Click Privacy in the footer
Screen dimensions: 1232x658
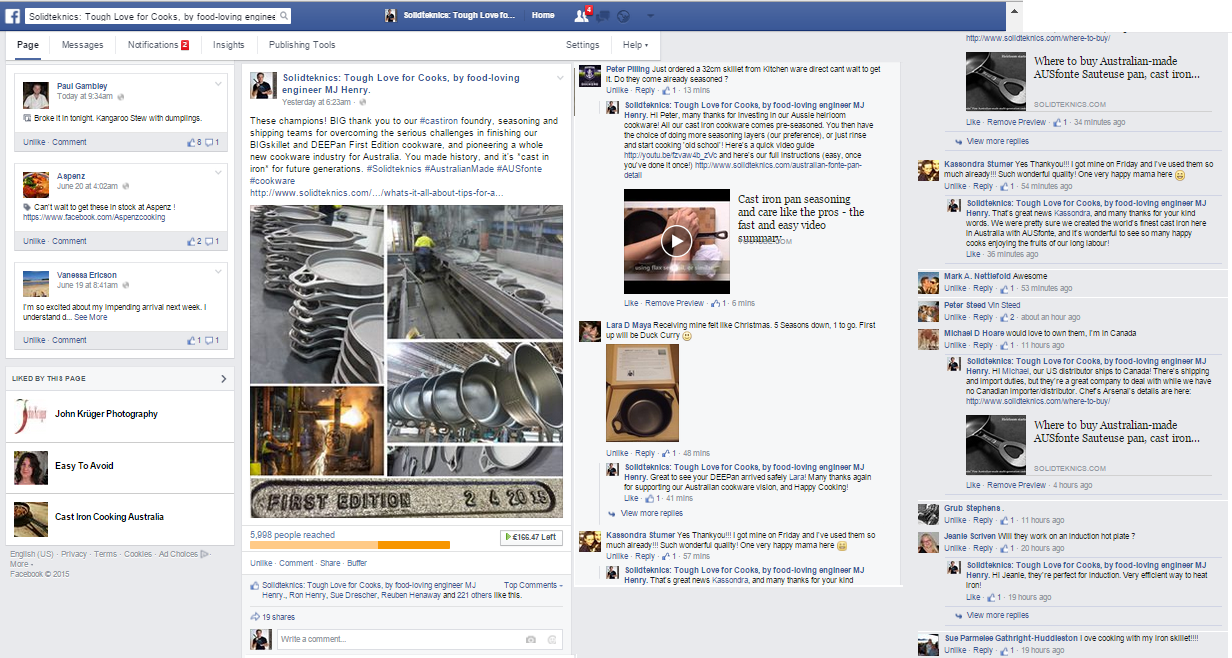74,554
